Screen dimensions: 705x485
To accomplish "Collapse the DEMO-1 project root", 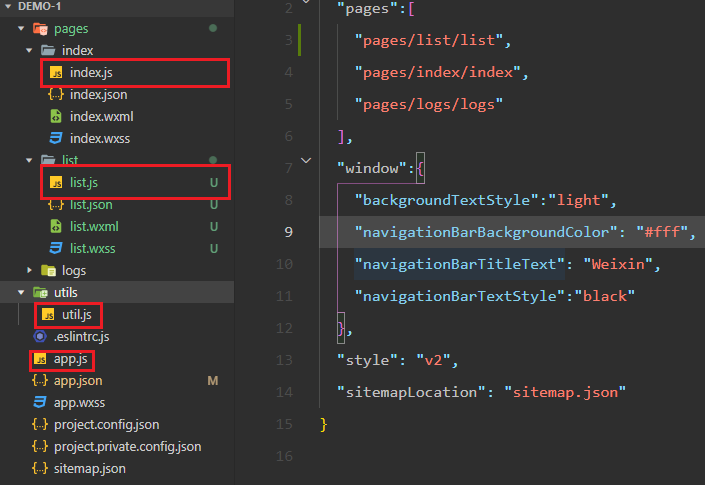I will pos(8,7).
